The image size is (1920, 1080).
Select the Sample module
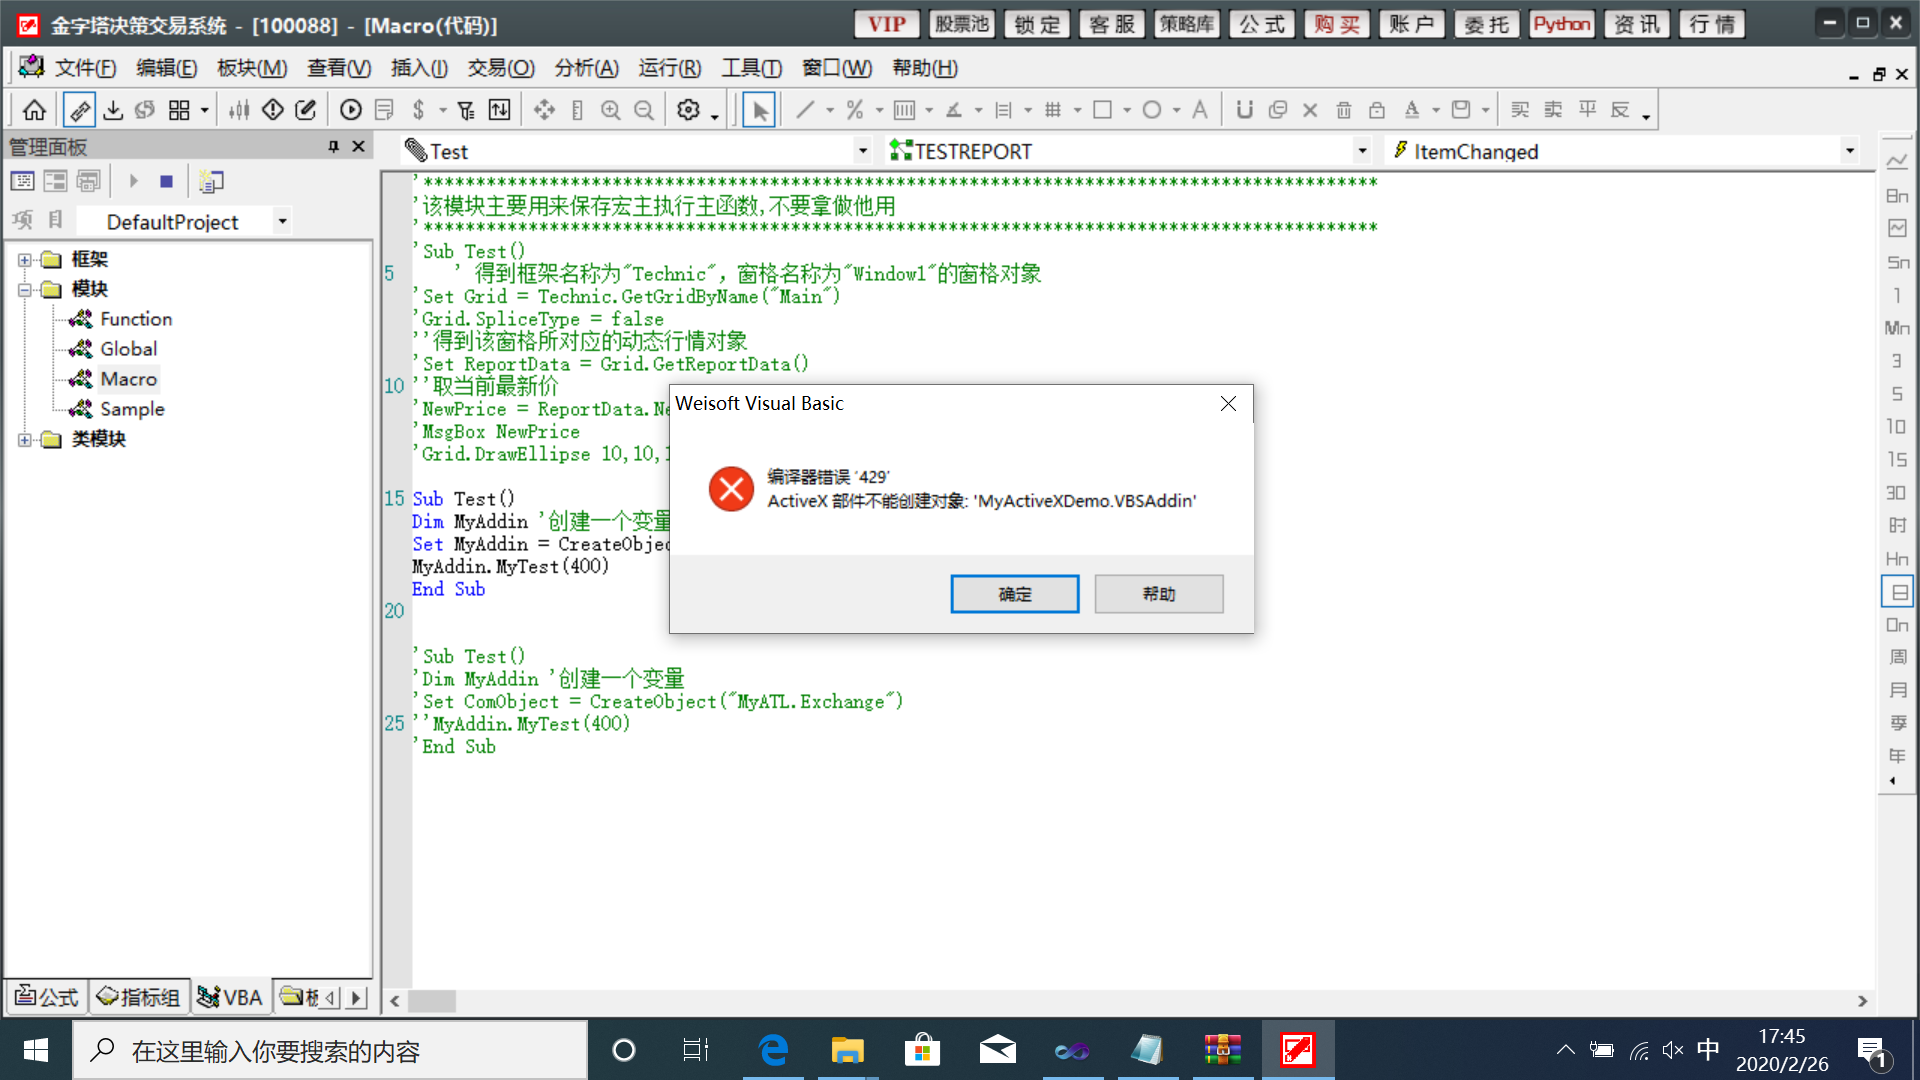(132, 409)
